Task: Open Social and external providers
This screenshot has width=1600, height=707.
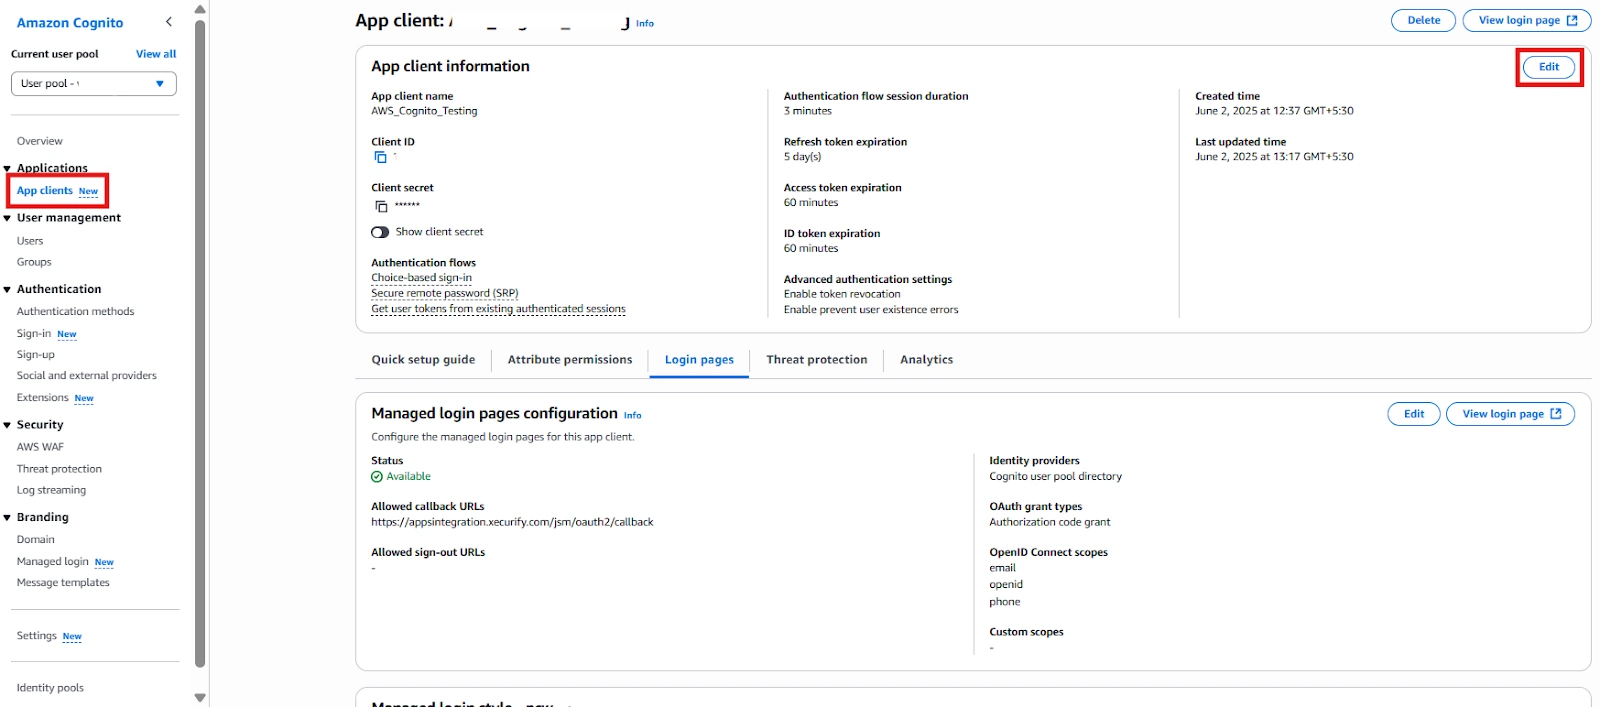Action: [x=87, y=376]
